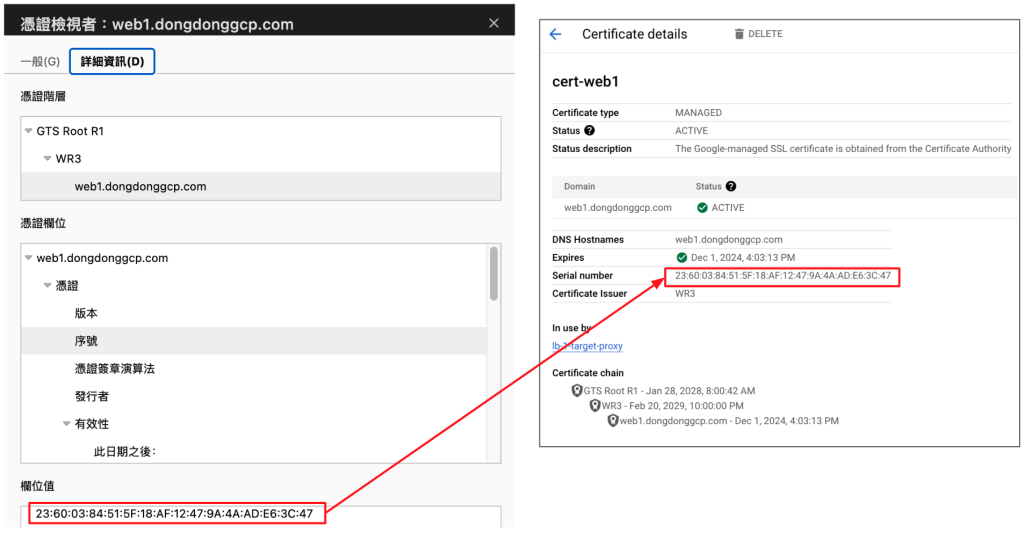The width and height of the screenshot is (1024, 533).
Task: Select the 發行者 field
Action: click(92, 396)
